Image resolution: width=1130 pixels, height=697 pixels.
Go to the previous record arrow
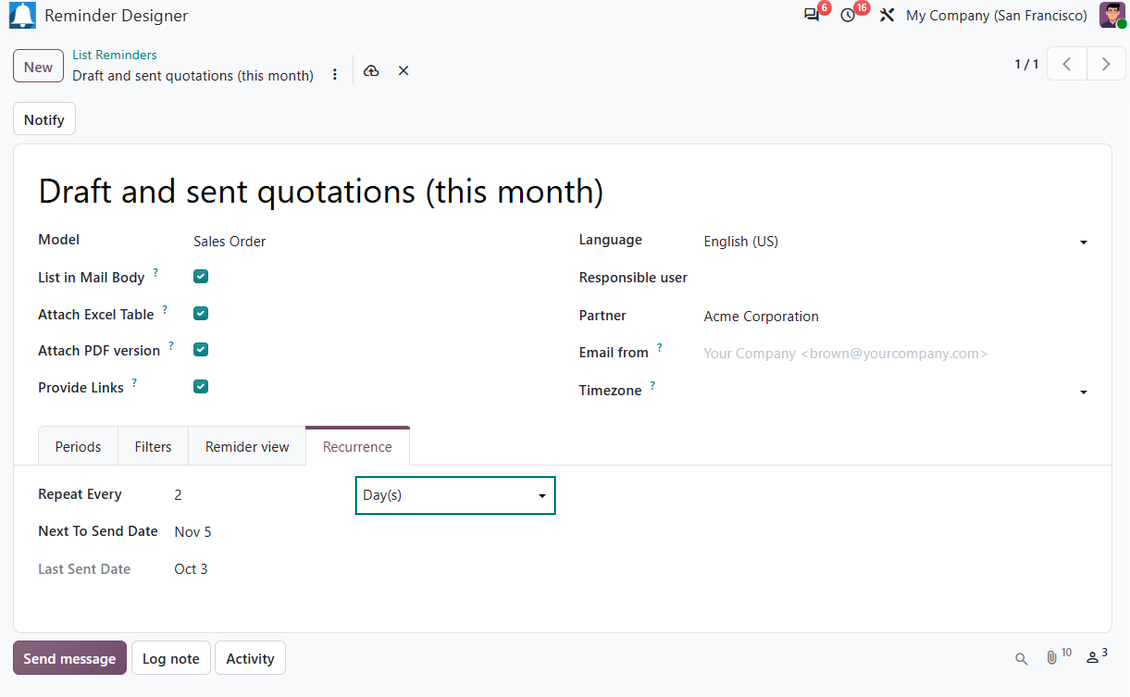tap(1067, 64)
